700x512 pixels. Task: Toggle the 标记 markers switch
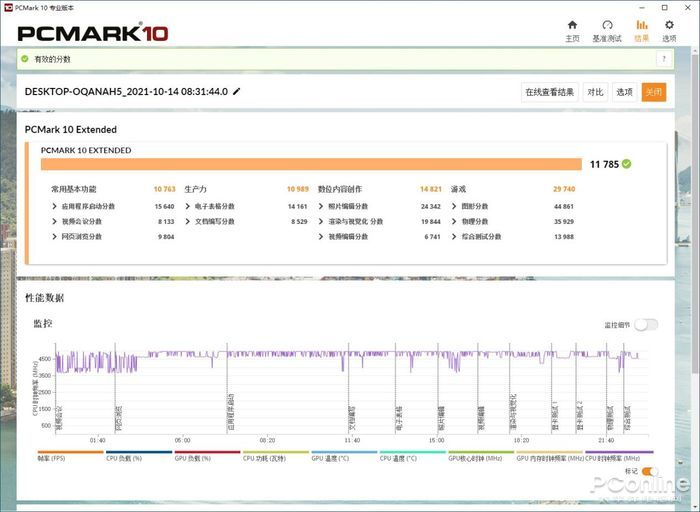point(649,471)
